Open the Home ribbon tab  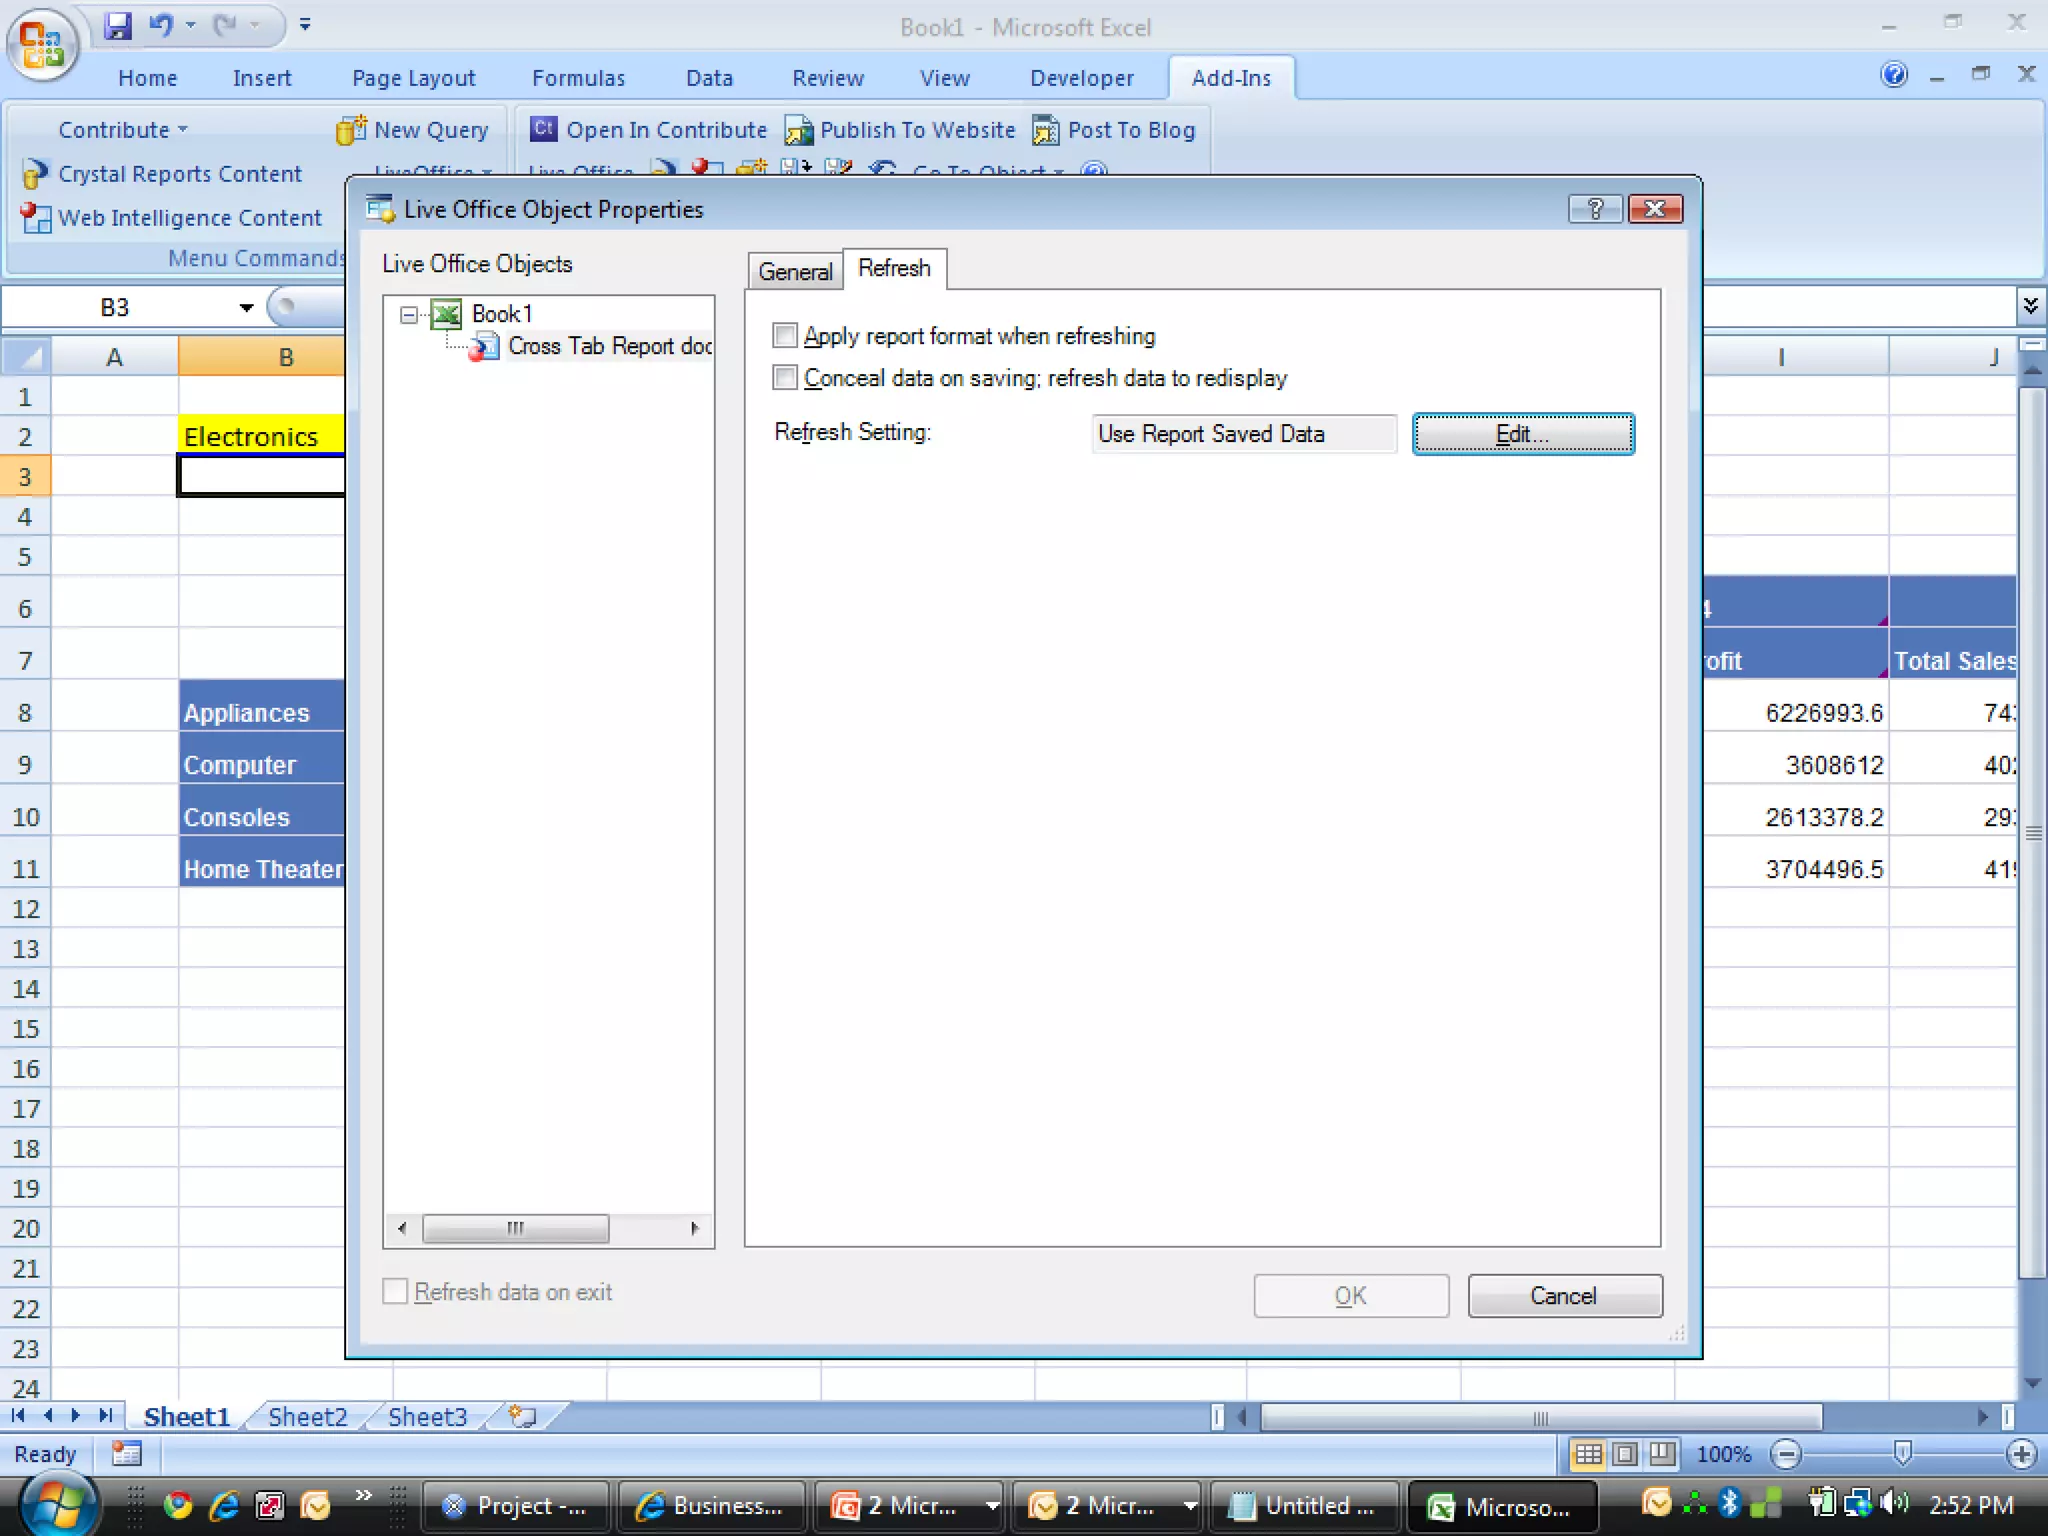pyautogui.click(x=147, y=78)
